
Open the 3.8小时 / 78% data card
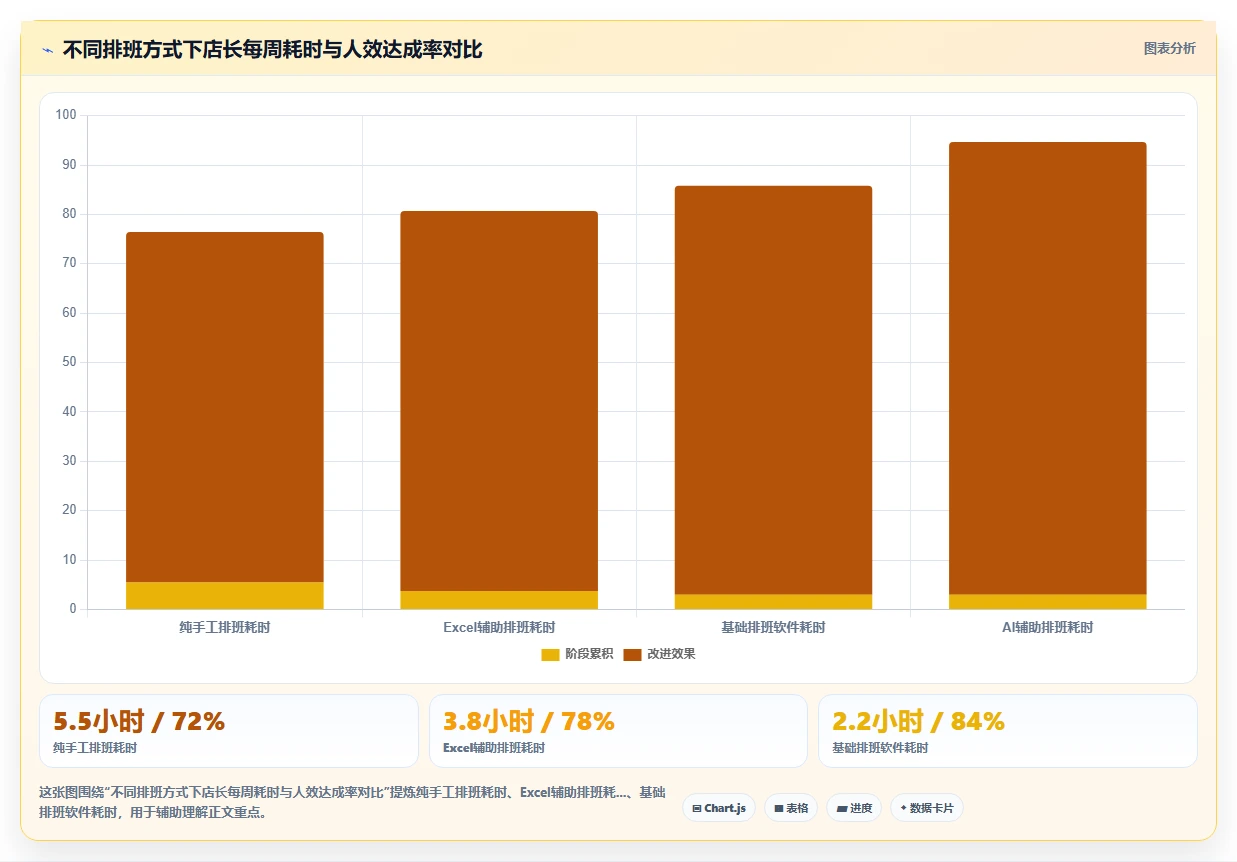(x=618, y=731)
